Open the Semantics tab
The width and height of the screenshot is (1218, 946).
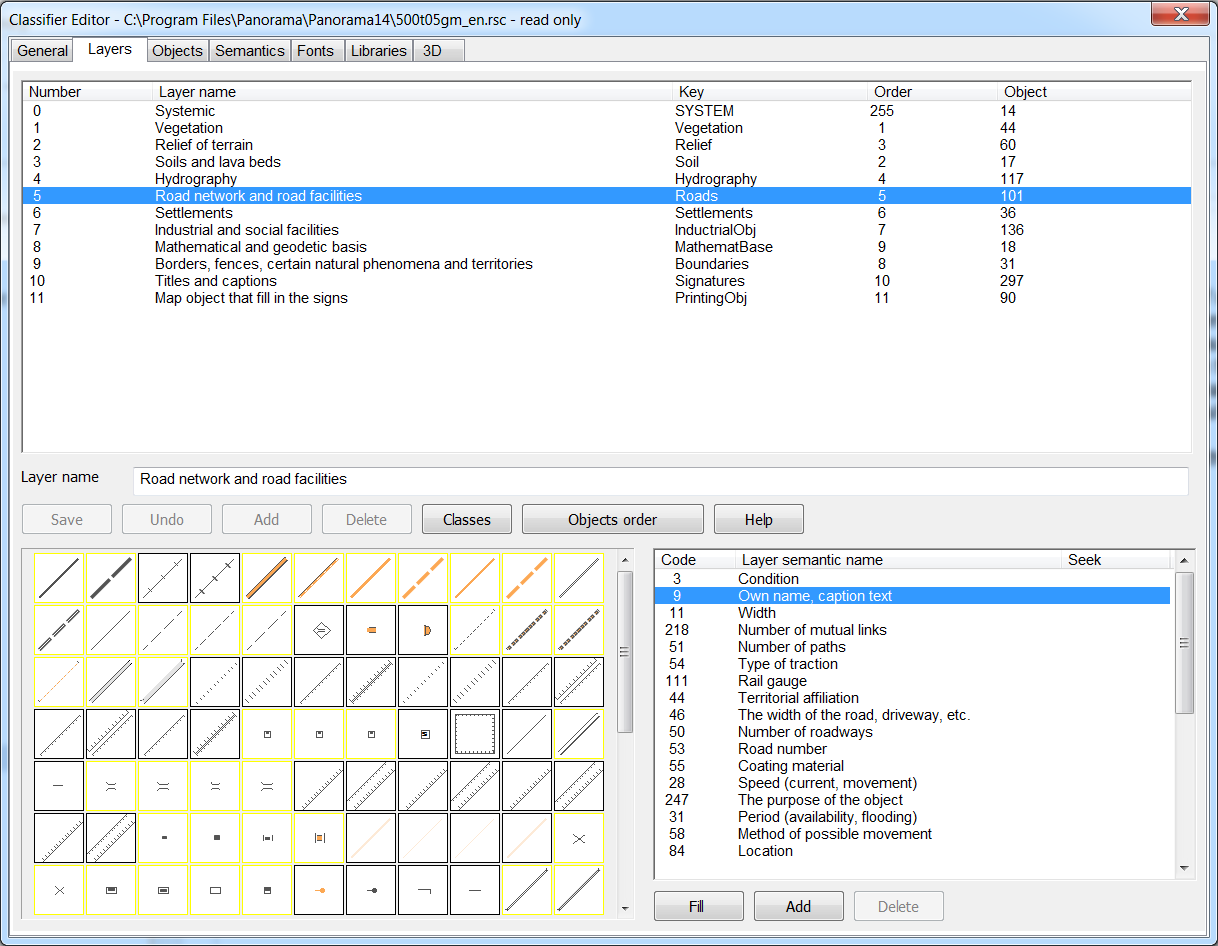(250, 51)
